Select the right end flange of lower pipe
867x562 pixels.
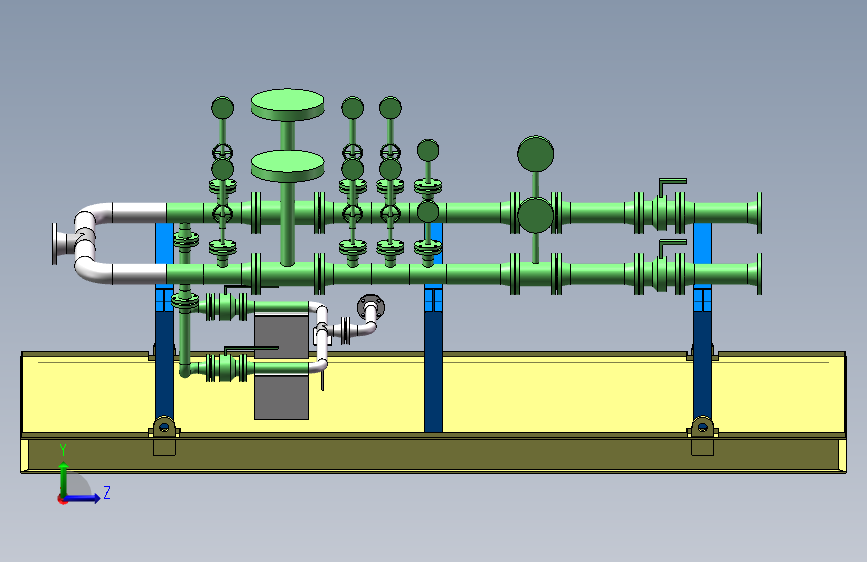click(x=759, y=273)
